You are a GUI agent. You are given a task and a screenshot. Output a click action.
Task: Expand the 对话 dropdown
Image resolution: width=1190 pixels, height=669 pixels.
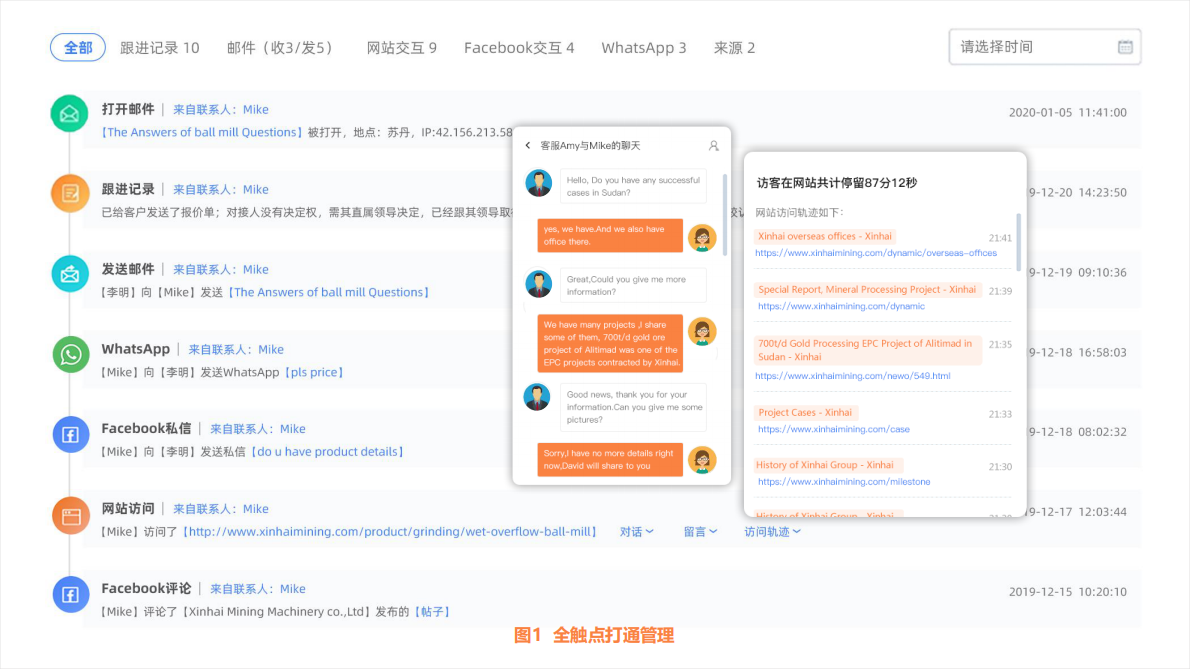coord(637,531)
